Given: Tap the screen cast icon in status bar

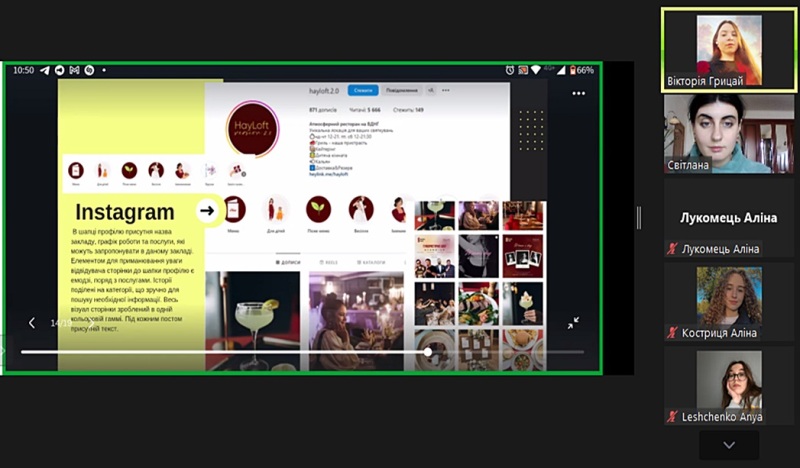Looking at the screenshot, I should point(523,70).
